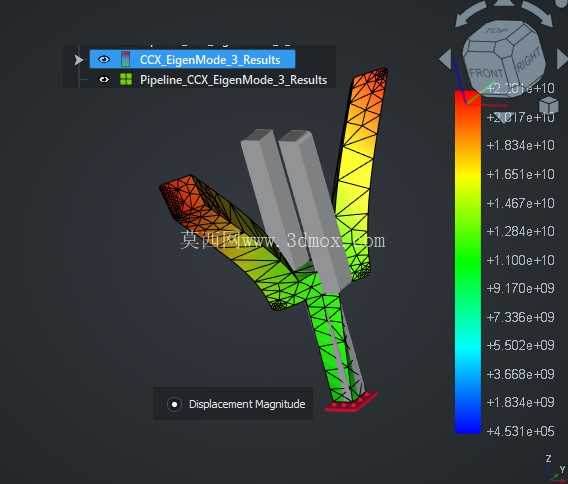Image resolution: width=568 pixels, height=484 pixels.
Task: Open the small cube view menu icon
Action: point(548,106)
